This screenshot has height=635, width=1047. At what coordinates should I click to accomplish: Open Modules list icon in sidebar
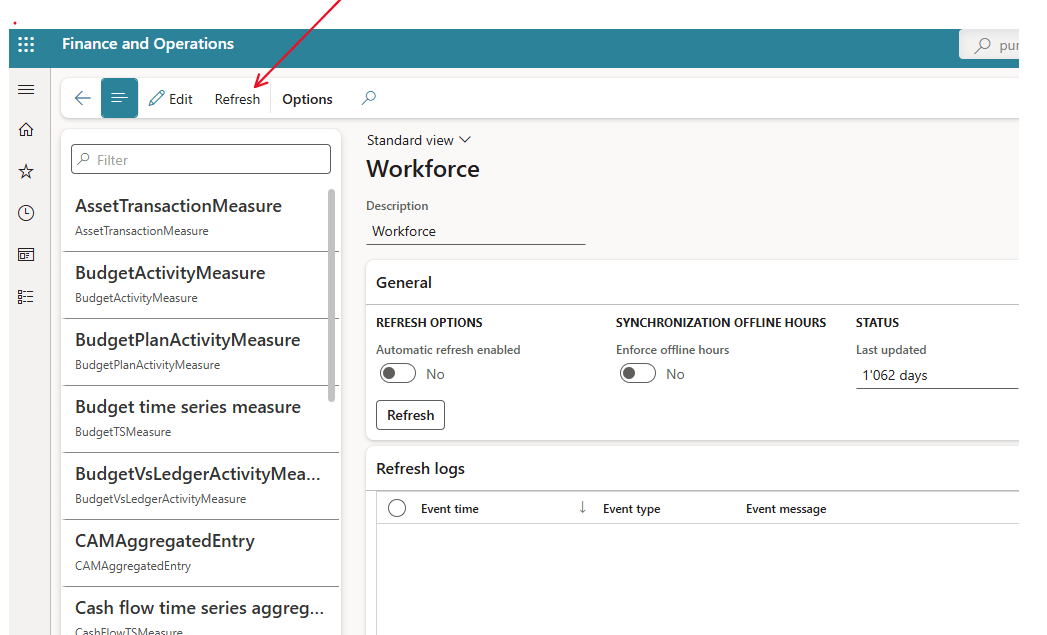point(26,297)
